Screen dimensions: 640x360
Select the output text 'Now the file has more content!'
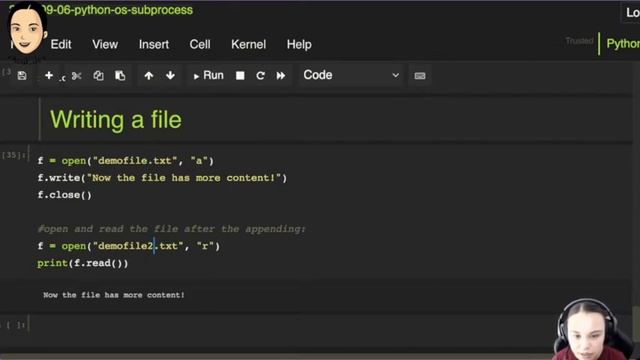point(114,295)
